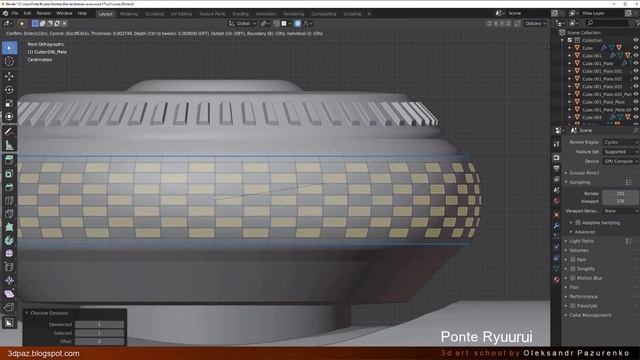
Task: Click the outliner search field
Action: pyautogui.click(x=608, y=23)
